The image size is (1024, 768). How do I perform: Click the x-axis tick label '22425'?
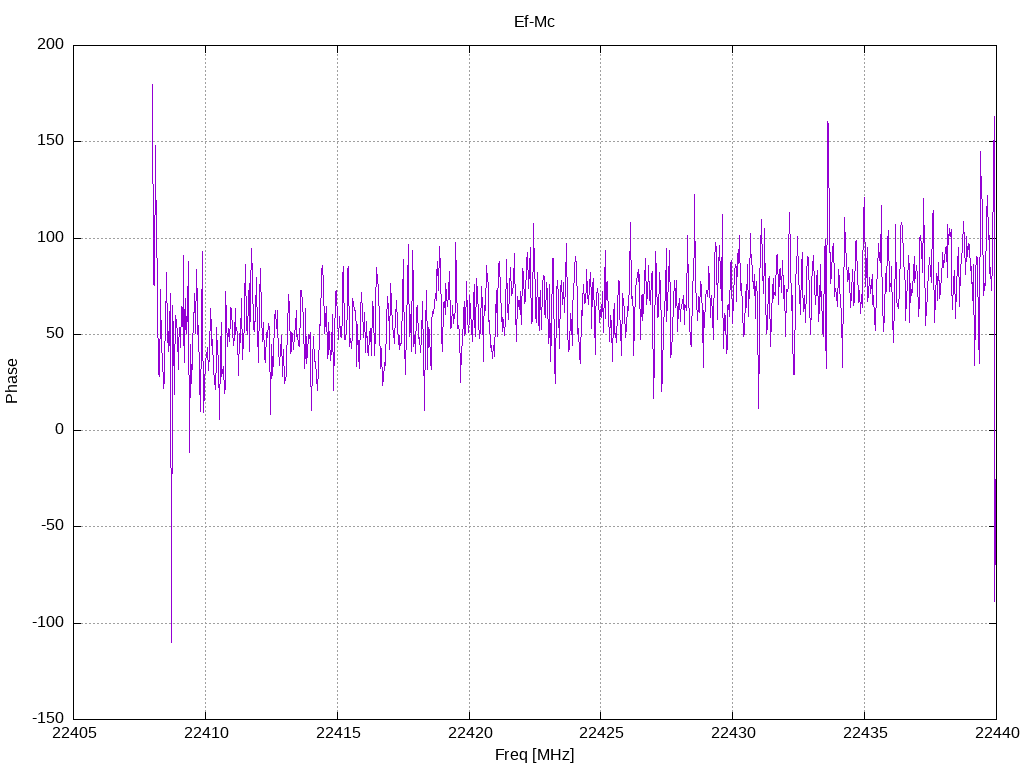pyautogui.click(x=601, y=733)
